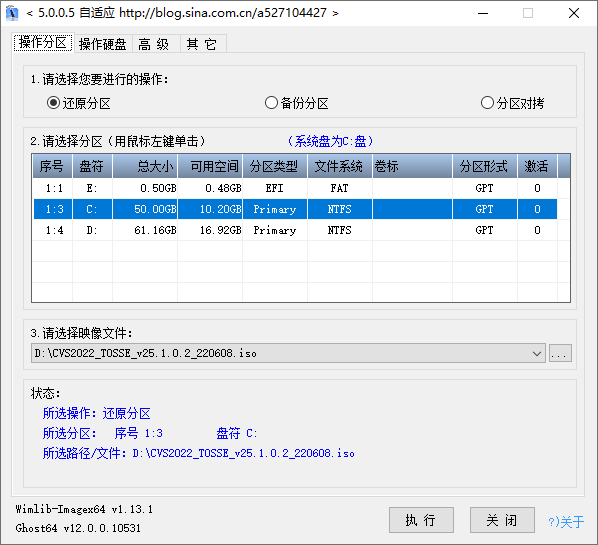598x545 pixels.
Task: Select the E: EFI partition row
Action: coord(295,188)
